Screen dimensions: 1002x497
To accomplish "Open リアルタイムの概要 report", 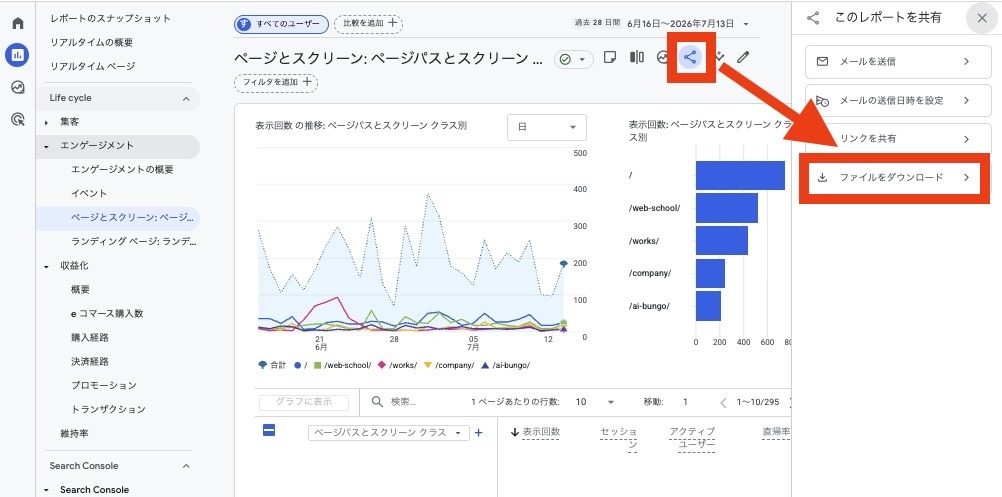I will [x=91, y=42].
